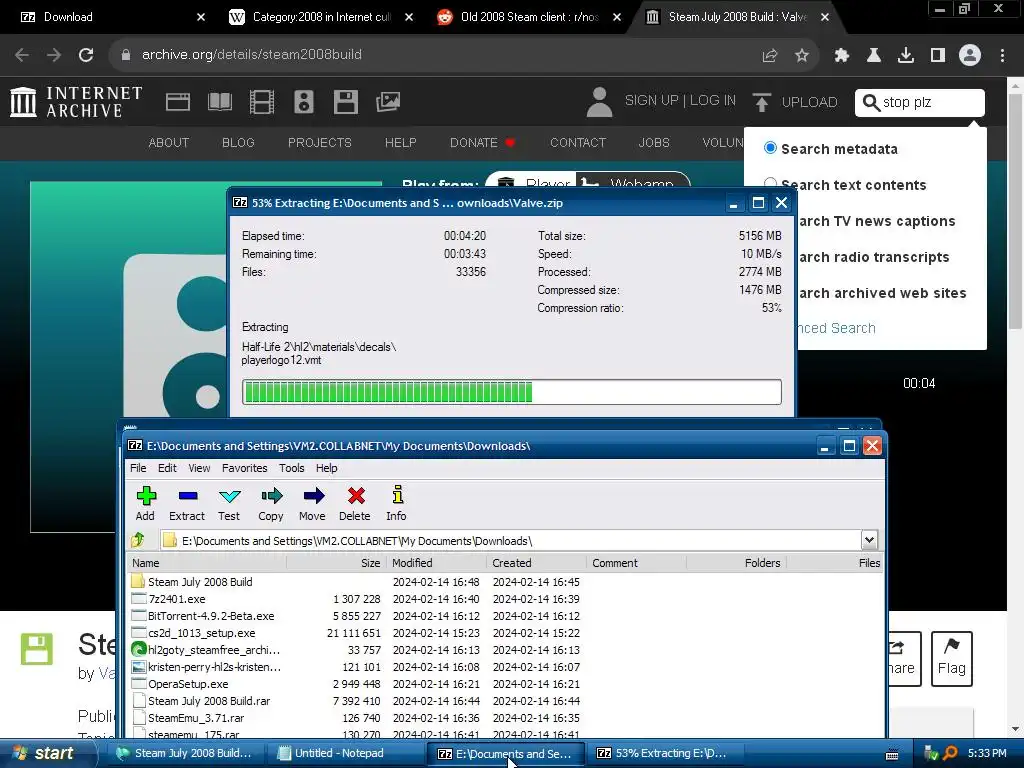Click the PROJECTS navigation link
Image resolution: width=1024 pixels, height=768 pixels.
click(319, 142)
